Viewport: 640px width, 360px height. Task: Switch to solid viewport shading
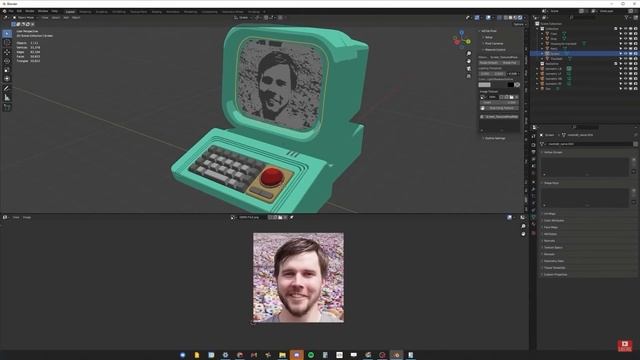511,18
